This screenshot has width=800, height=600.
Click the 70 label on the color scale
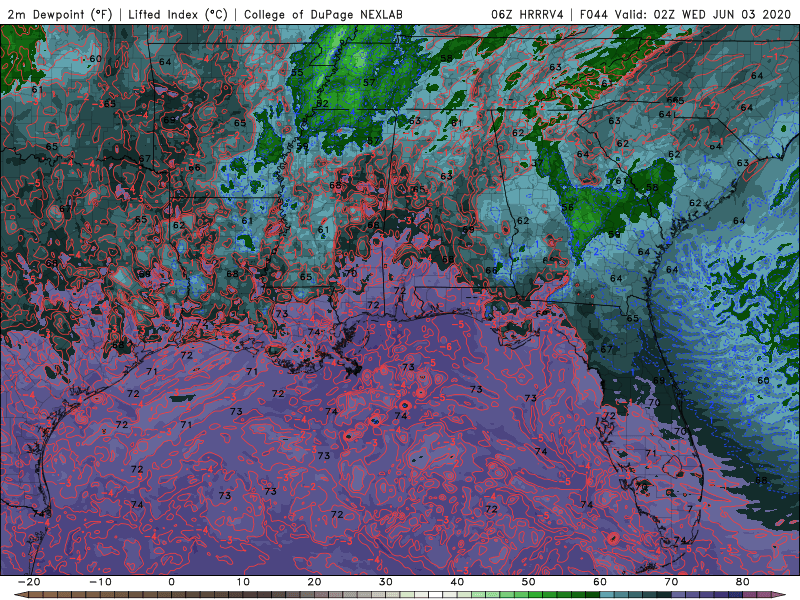click(x=671, y=582)
